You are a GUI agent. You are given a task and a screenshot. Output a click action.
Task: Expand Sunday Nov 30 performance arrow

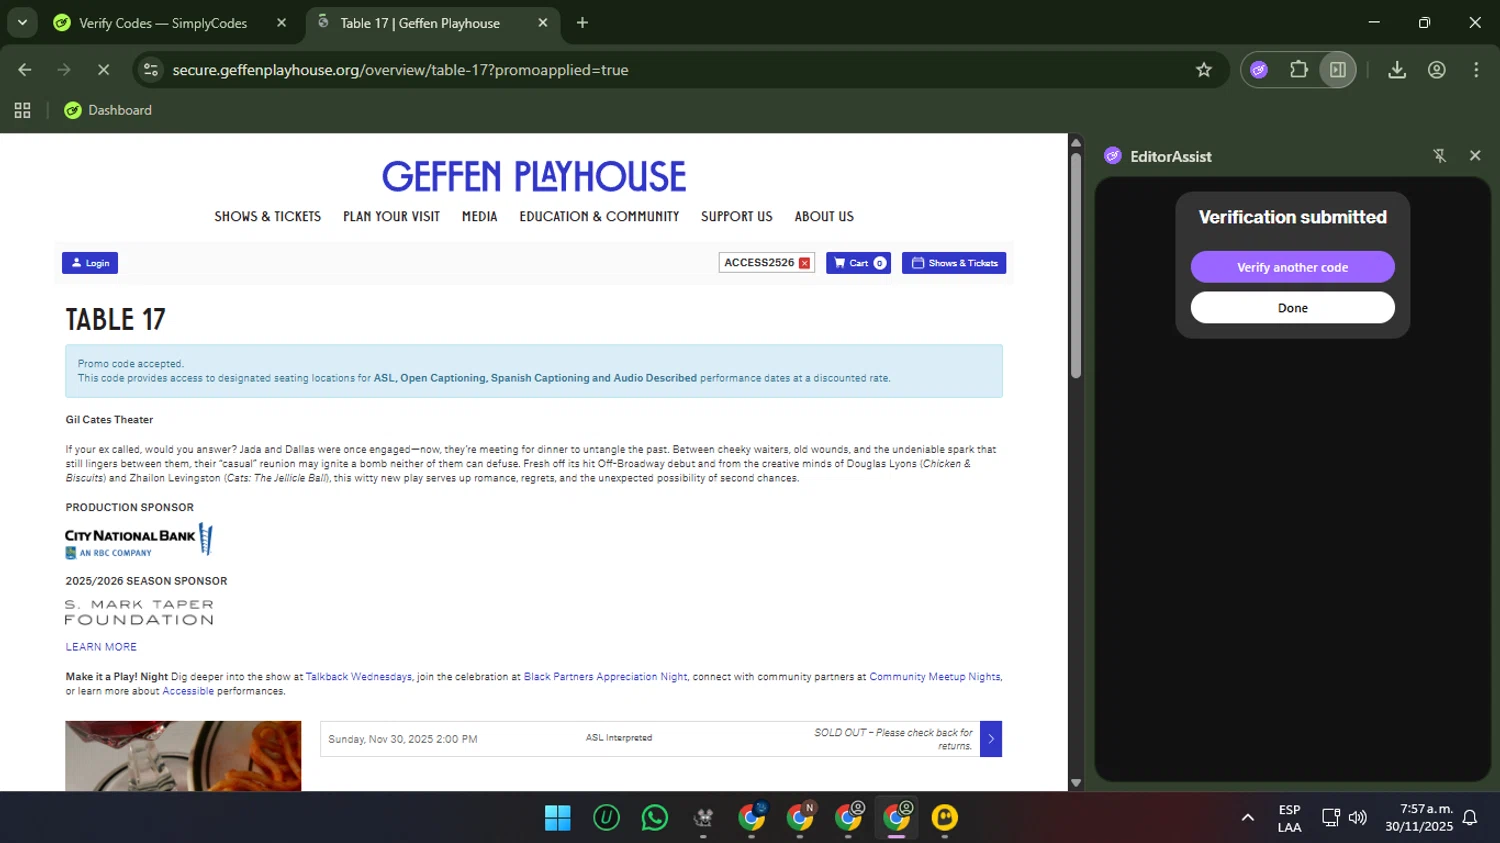pos(991,739)
